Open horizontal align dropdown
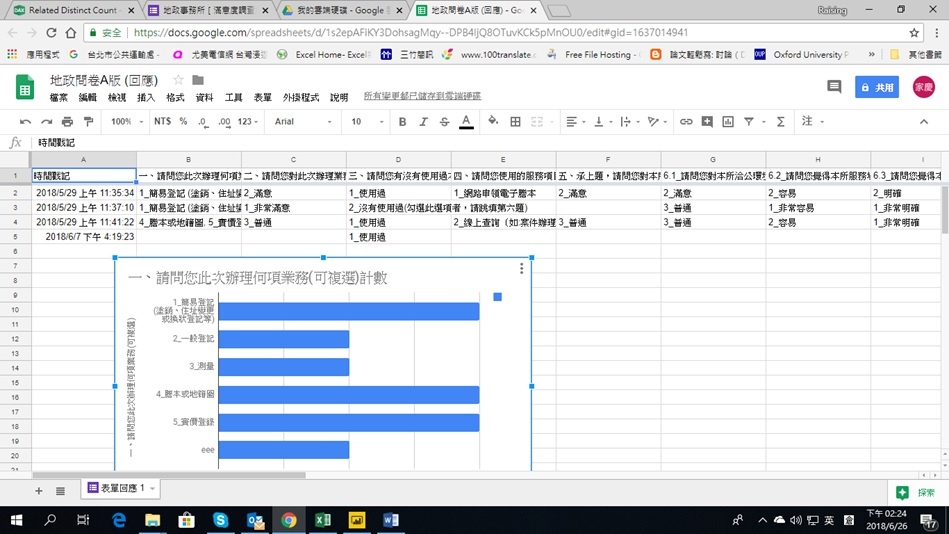The height and width of the screenshot is (534, 949). pos(576,122)
